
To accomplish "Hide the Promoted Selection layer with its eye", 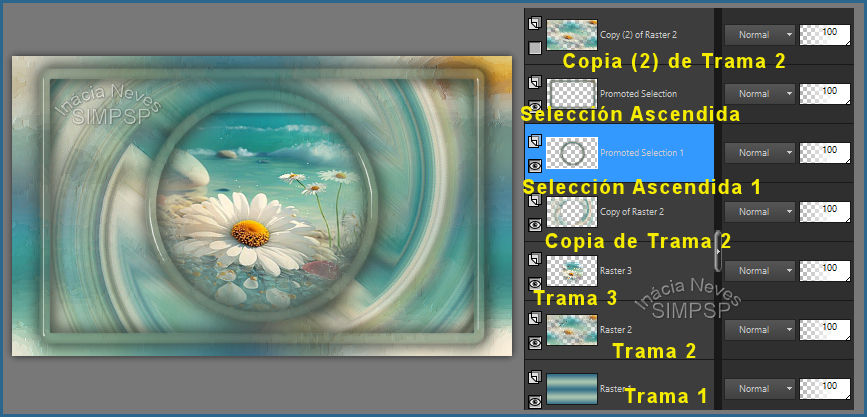I will pos(535,107).
